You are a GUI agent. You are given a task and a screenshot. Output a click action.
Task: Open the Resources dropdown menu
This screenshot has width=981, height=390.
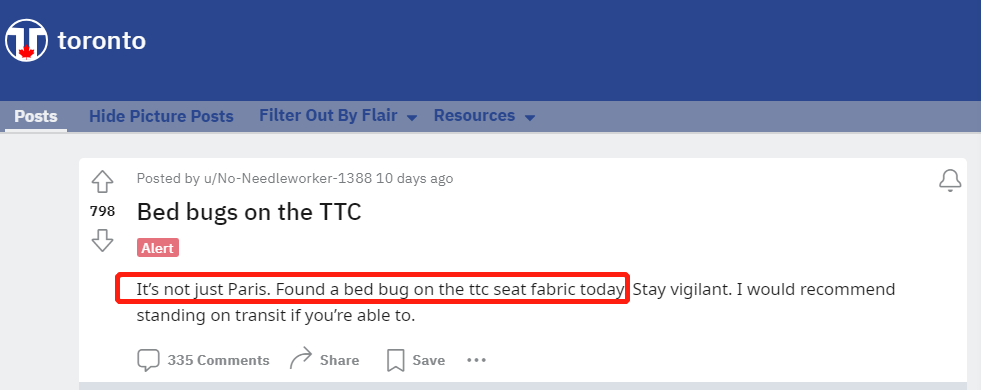point(484,116)
